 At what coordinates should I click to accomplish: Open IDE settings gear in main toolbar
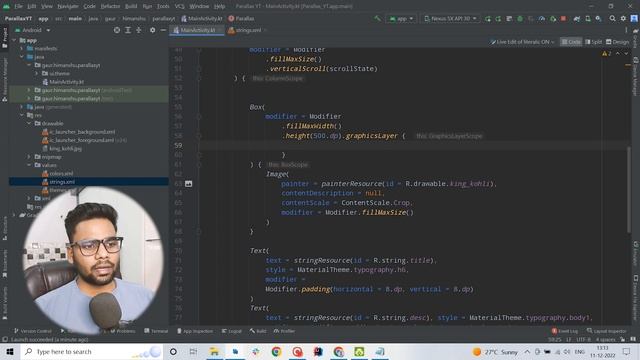click(x=623, y=18)
